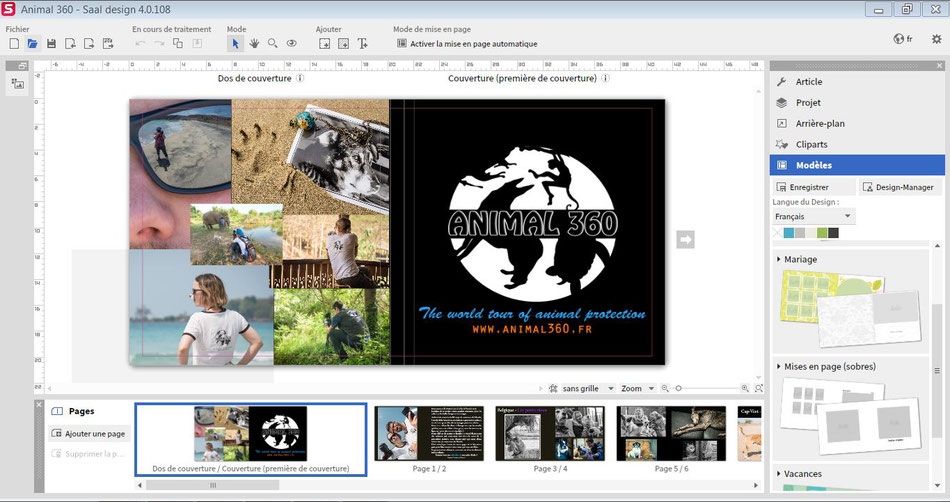Open settings with the gear icon

tap(937, 39)
